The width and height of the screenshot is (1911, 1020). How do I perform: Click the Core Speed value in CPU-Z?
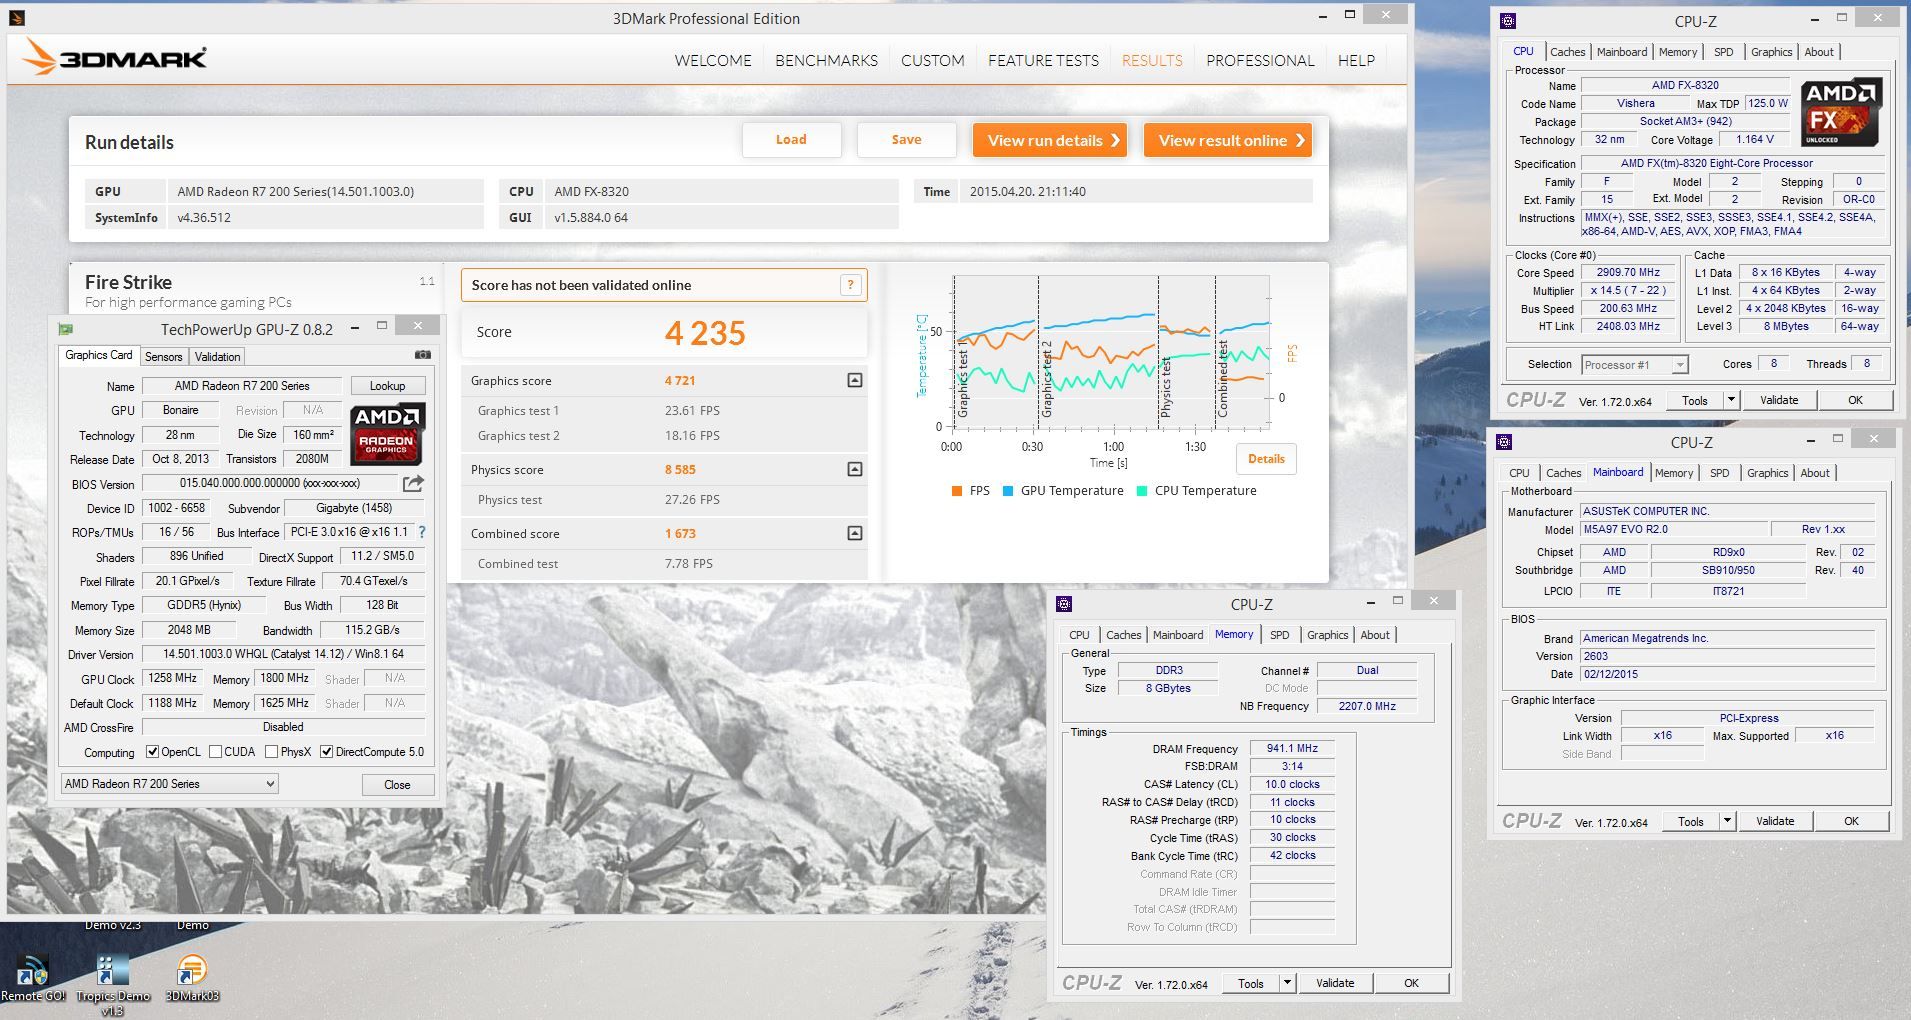pos(1628,272)
